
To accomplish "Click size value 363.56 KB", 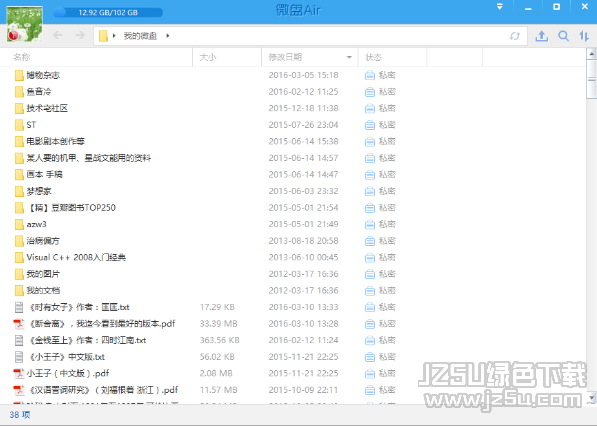I will point(220,340).
